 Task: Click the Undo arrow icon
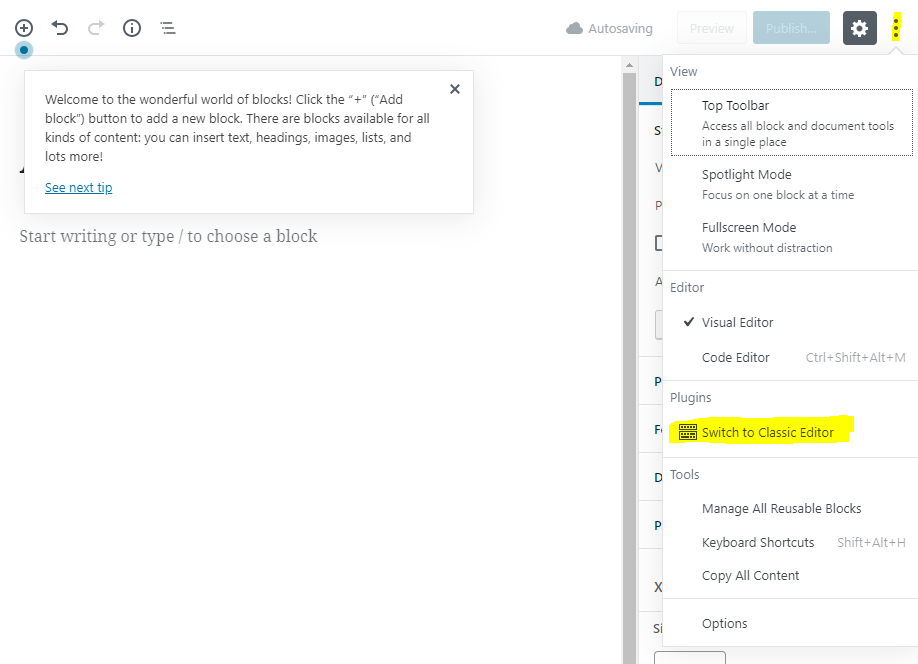60,28
